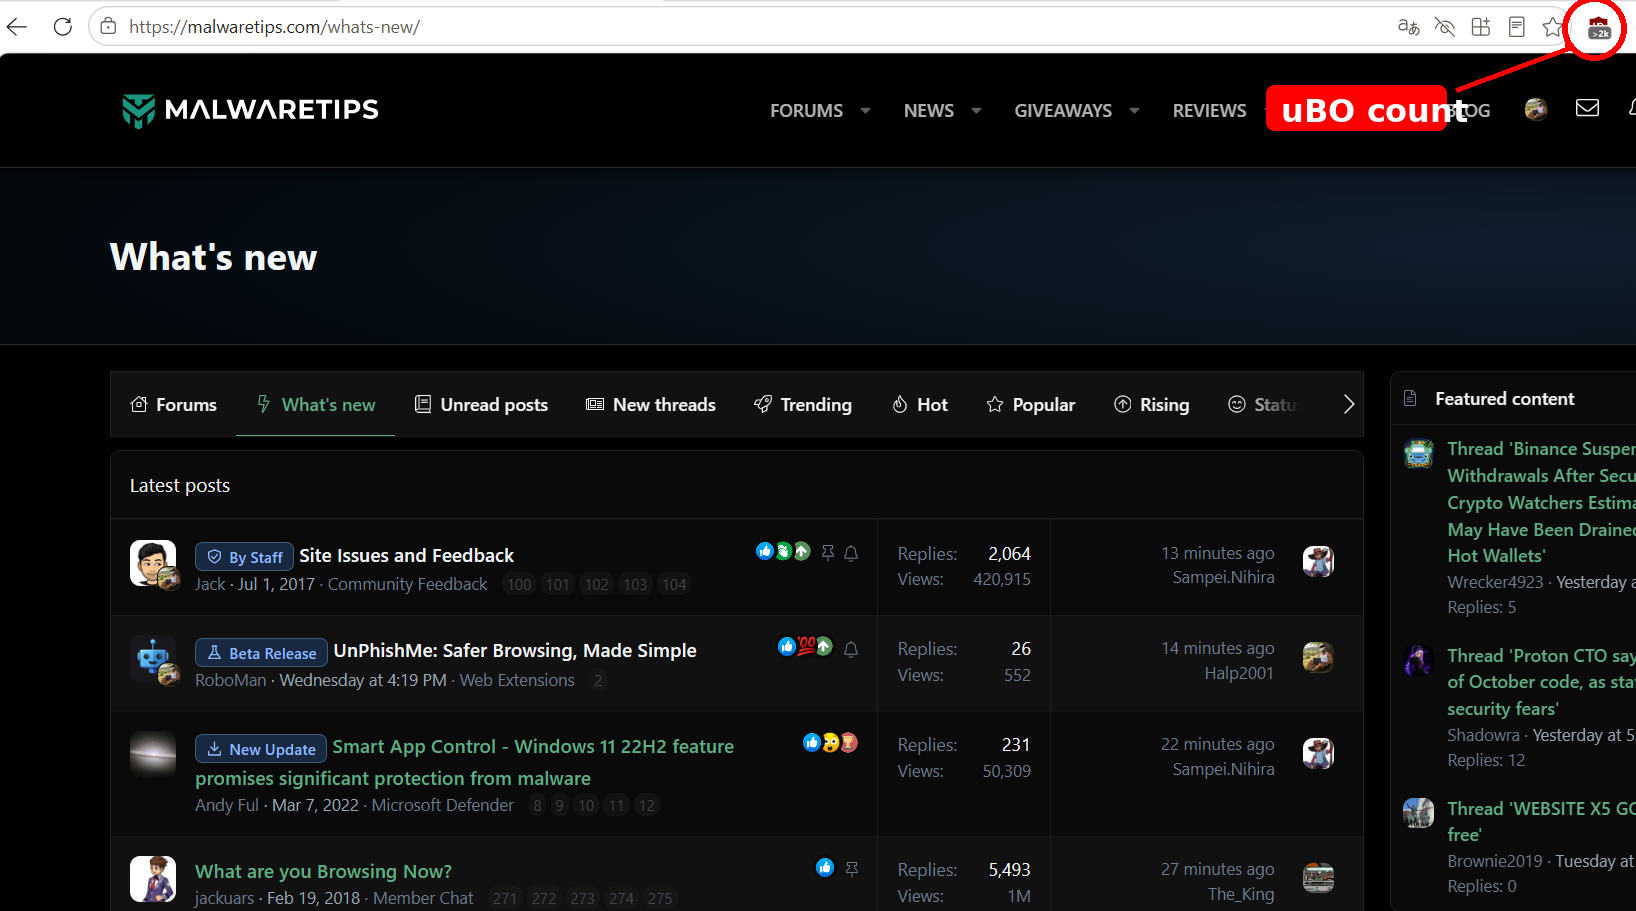Screen dimensions: 1636x911
Task: Reload the page with the refresh icon
Action: [63, 27]
